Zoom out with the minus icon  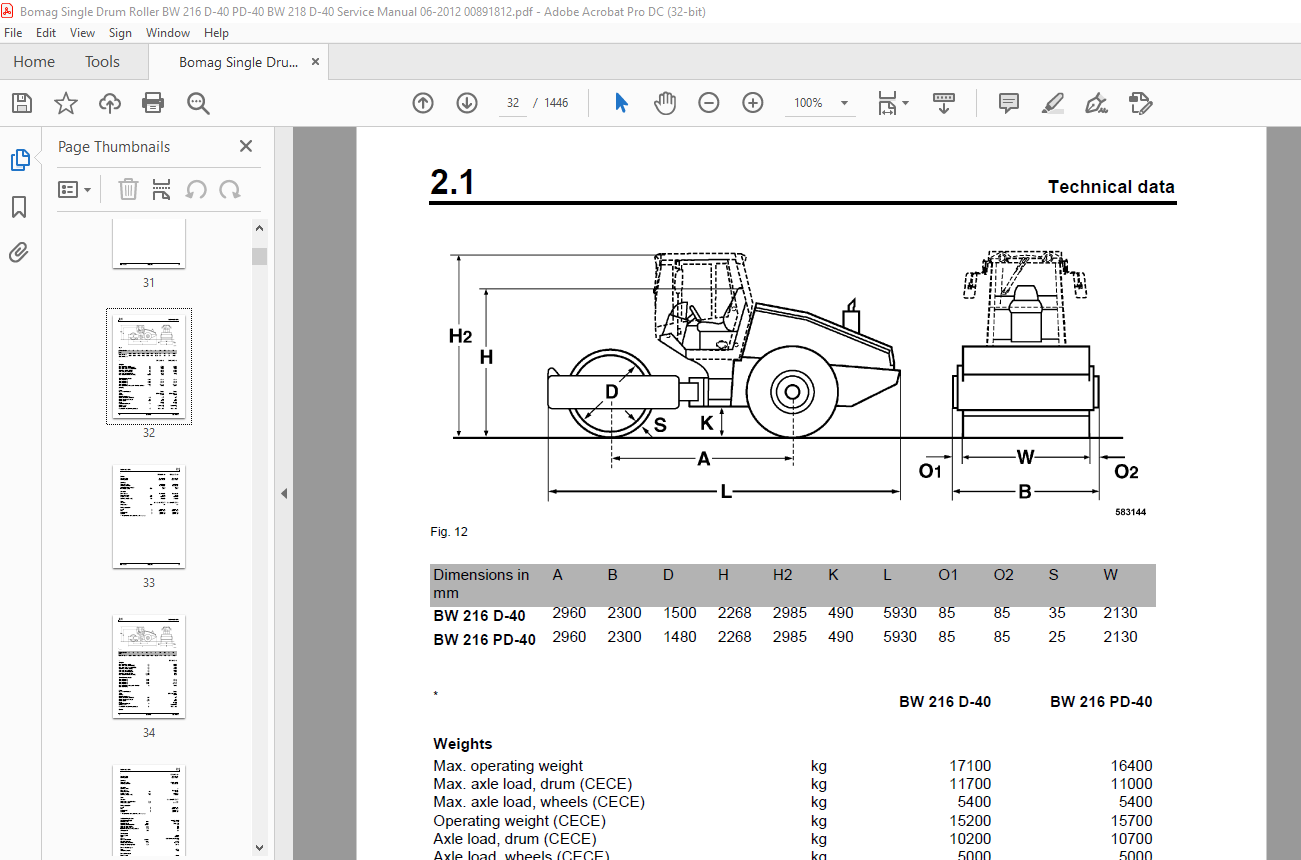[x=709, y=103]
